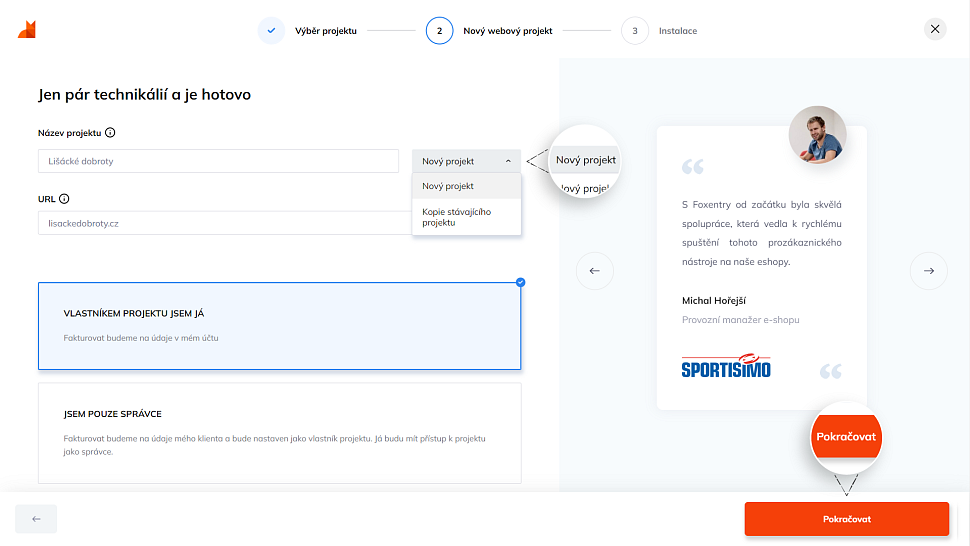Close the project setup wizard
Screen dimensions: 970x546
935,29
